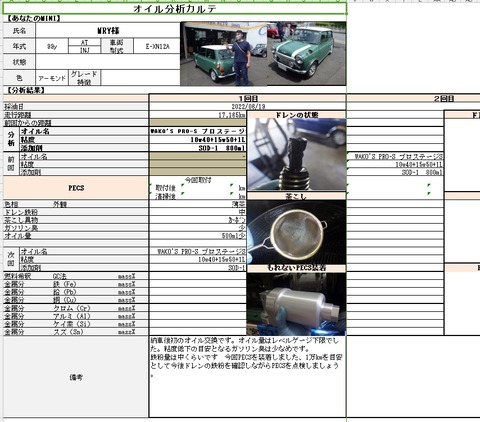Click 粘度 label in the 分析 group

28,139
